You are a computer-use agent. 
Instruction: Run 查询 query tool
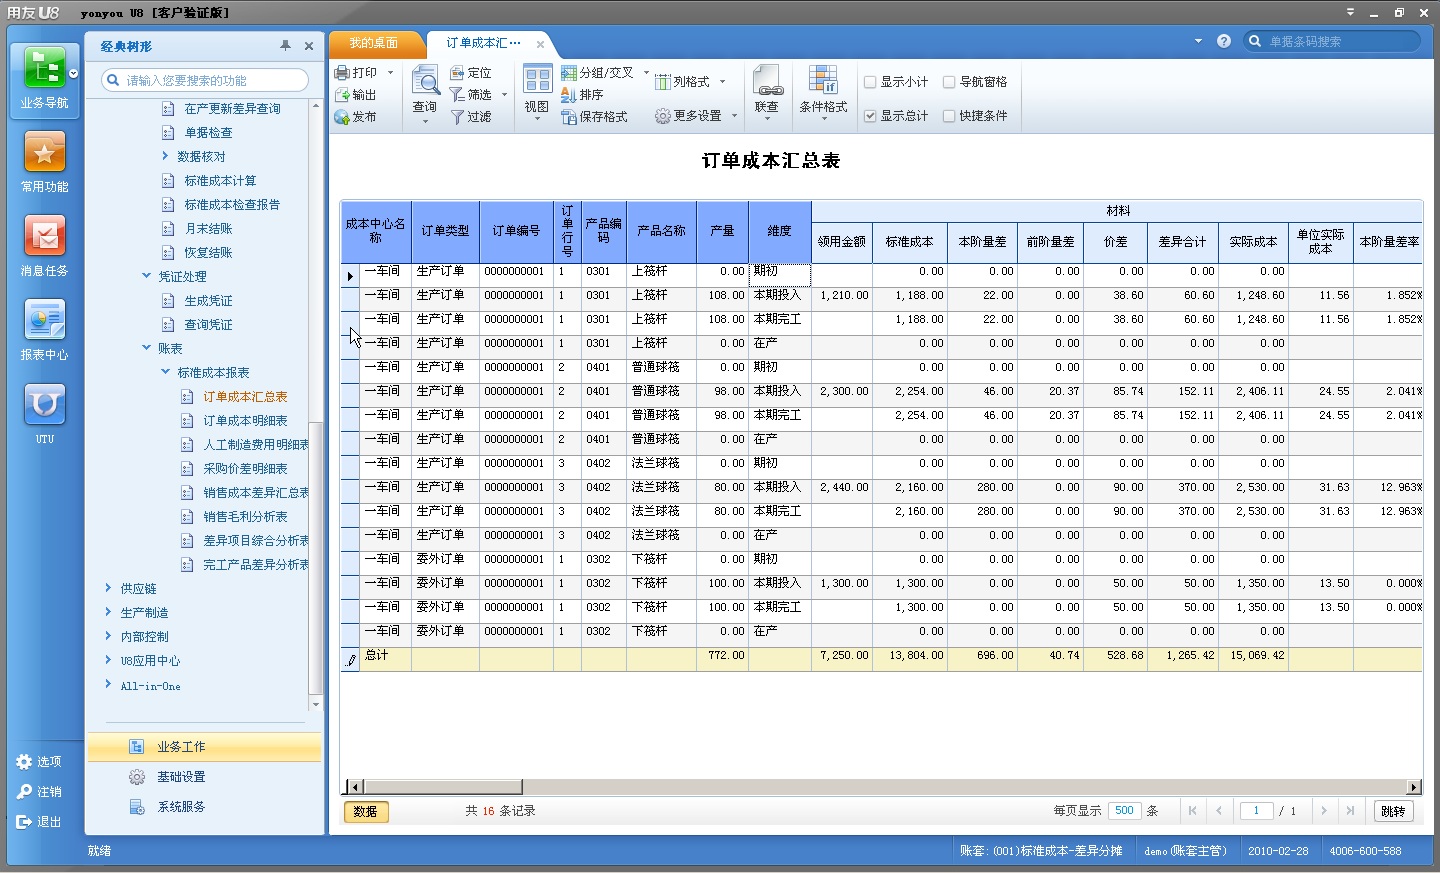click(x=425, y=90)
